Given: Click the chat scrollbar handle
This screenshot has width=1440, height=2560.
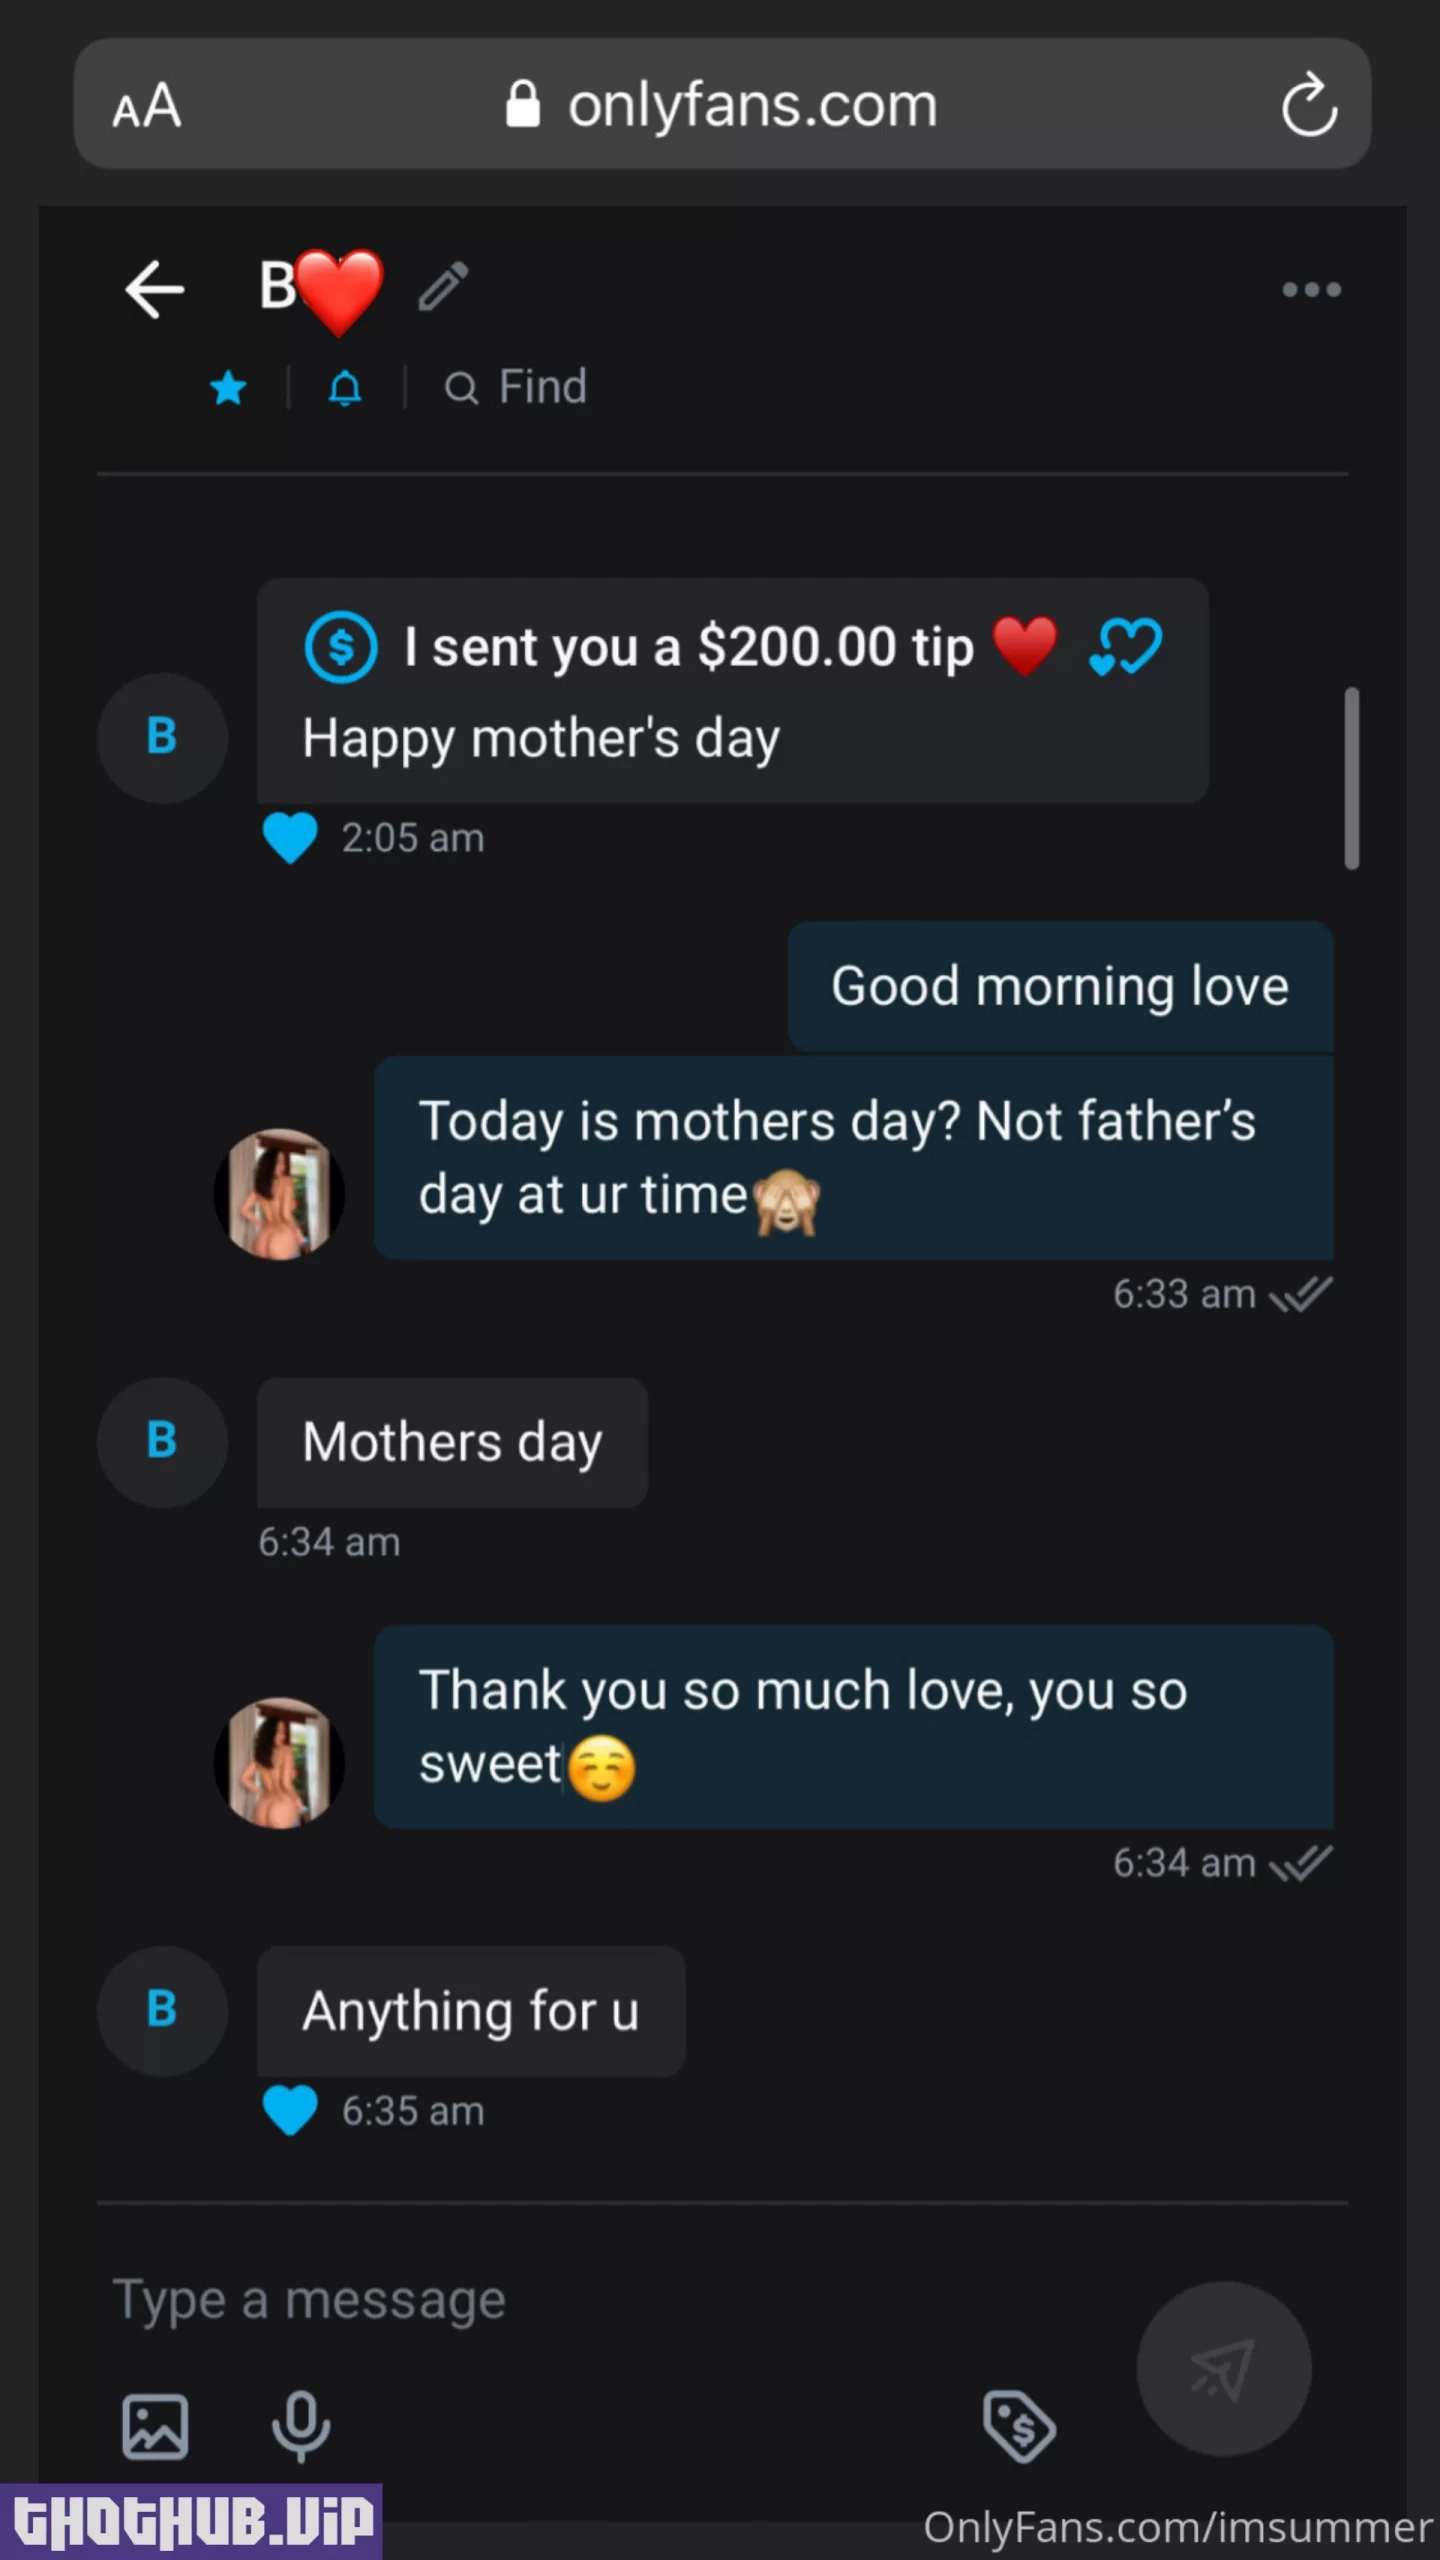Looking at the screenshot, I should click(1352, 778).
